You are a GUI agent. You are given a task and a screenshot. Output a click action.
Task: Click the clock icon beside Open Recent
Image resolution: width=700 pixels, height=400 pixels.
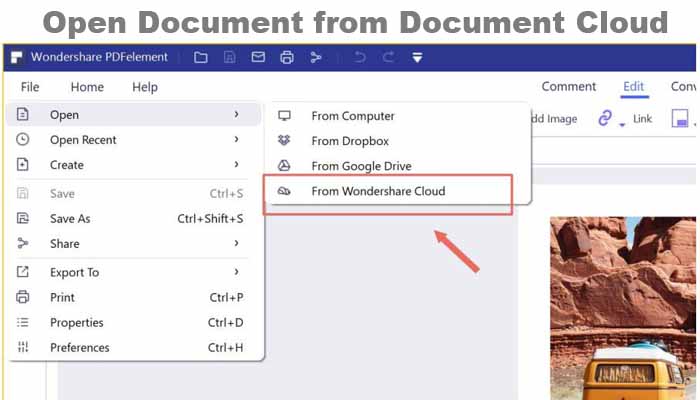point(22,139)
